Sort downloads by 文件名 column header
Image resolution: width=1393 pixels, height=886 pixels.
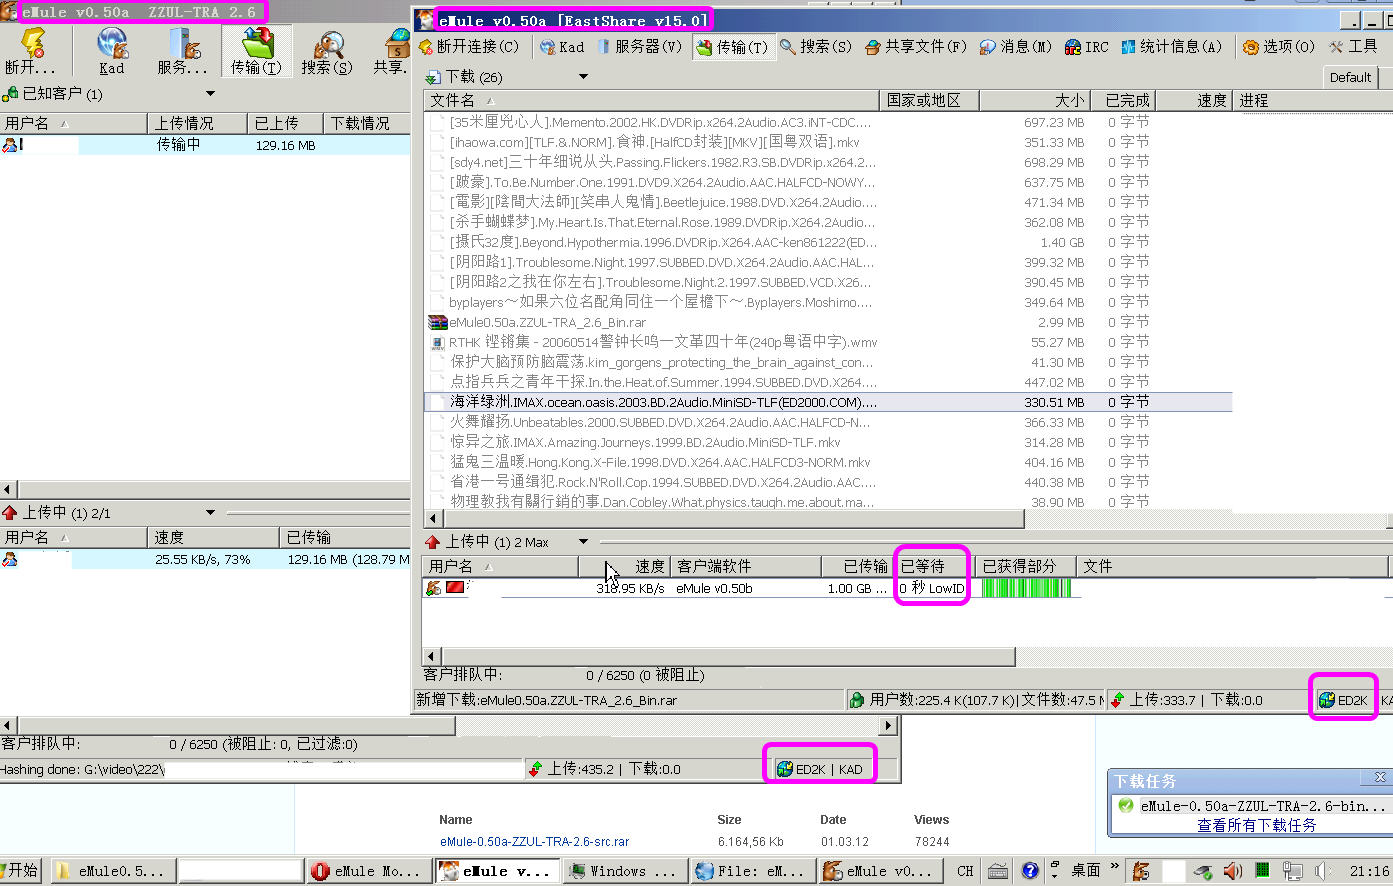652,100
